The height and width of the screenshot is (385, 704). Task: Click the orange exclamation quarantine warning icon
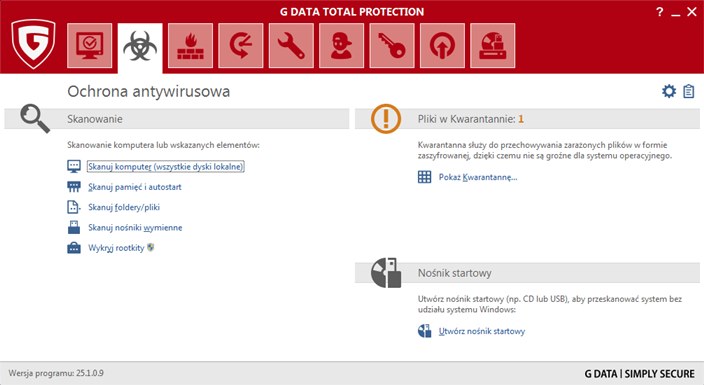(386, 119)
